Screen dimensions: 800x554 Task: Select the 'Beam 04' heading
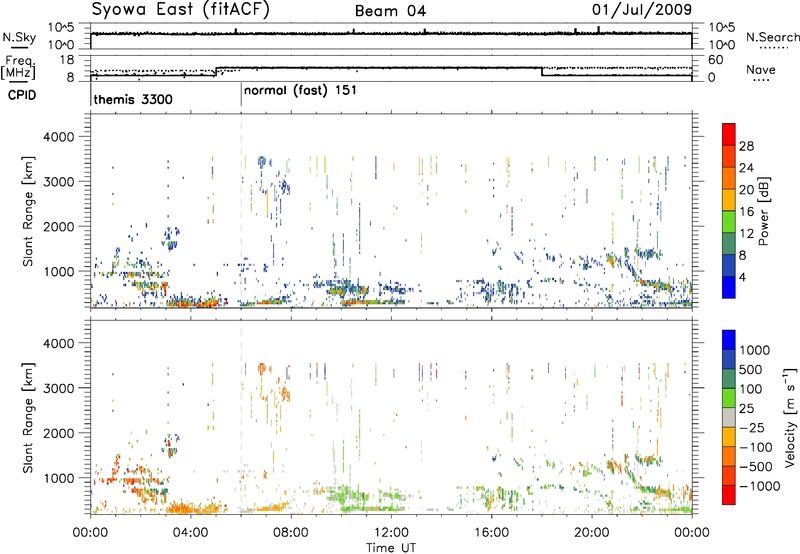pos(390,11)
